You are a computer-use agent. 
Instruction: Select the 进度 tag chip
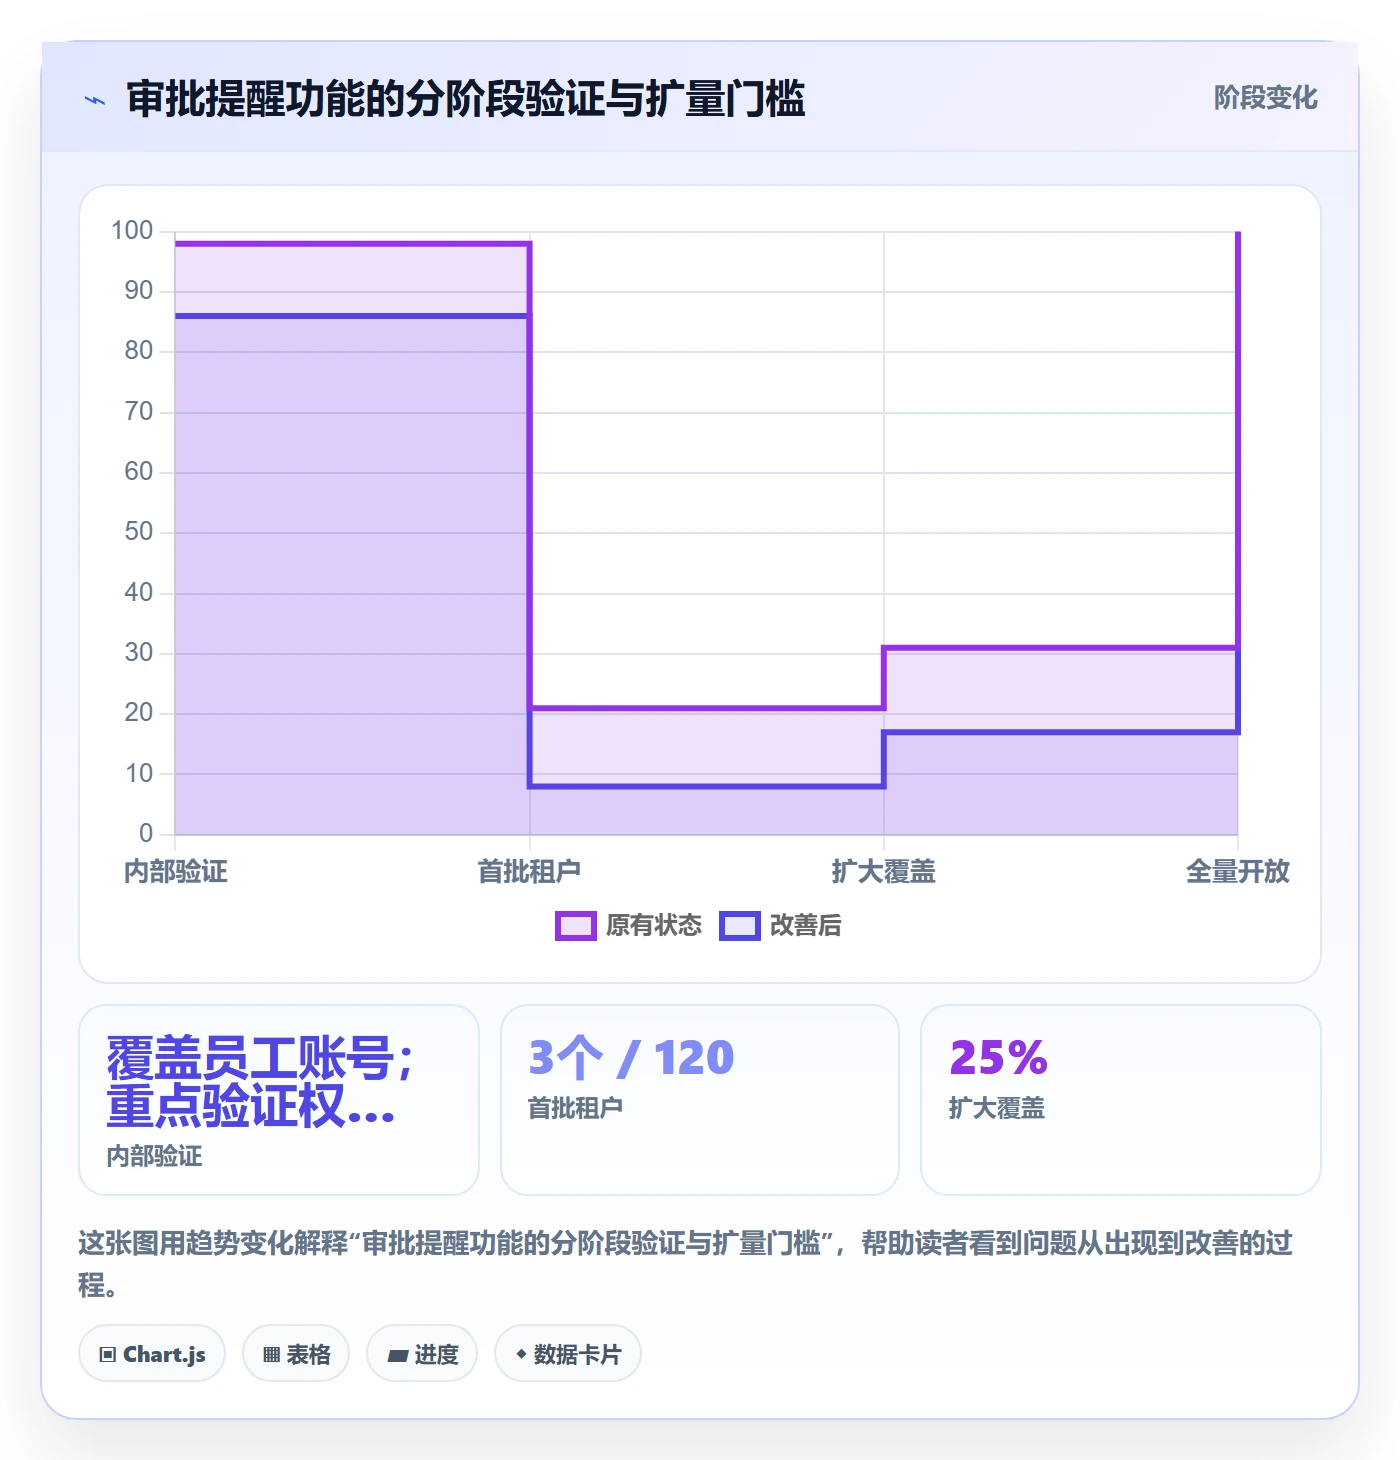tap(422, 1354)
